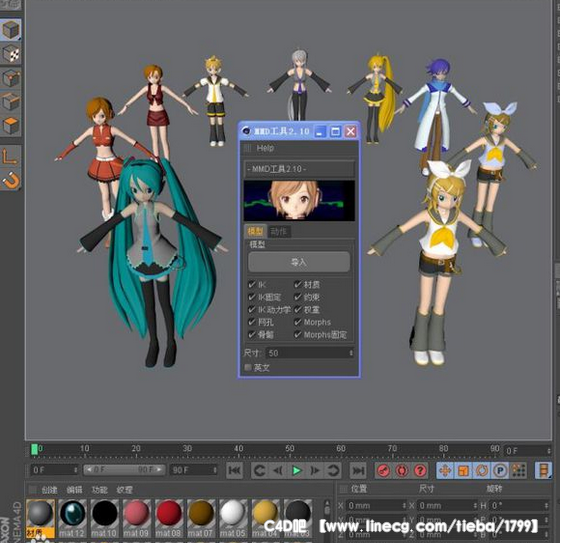Open the film strip playback settings icon
Viewport: 564px width, 543px height.
tap(543, 470)
